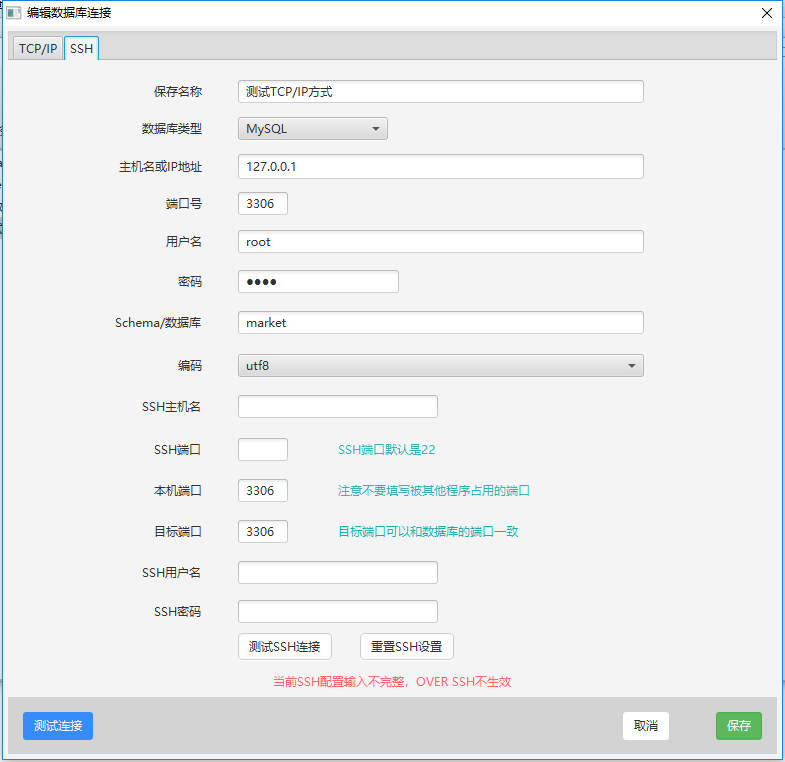Click the 密码 password field
This screenshot has width=785, height=762.
click(x=318, y=282)
